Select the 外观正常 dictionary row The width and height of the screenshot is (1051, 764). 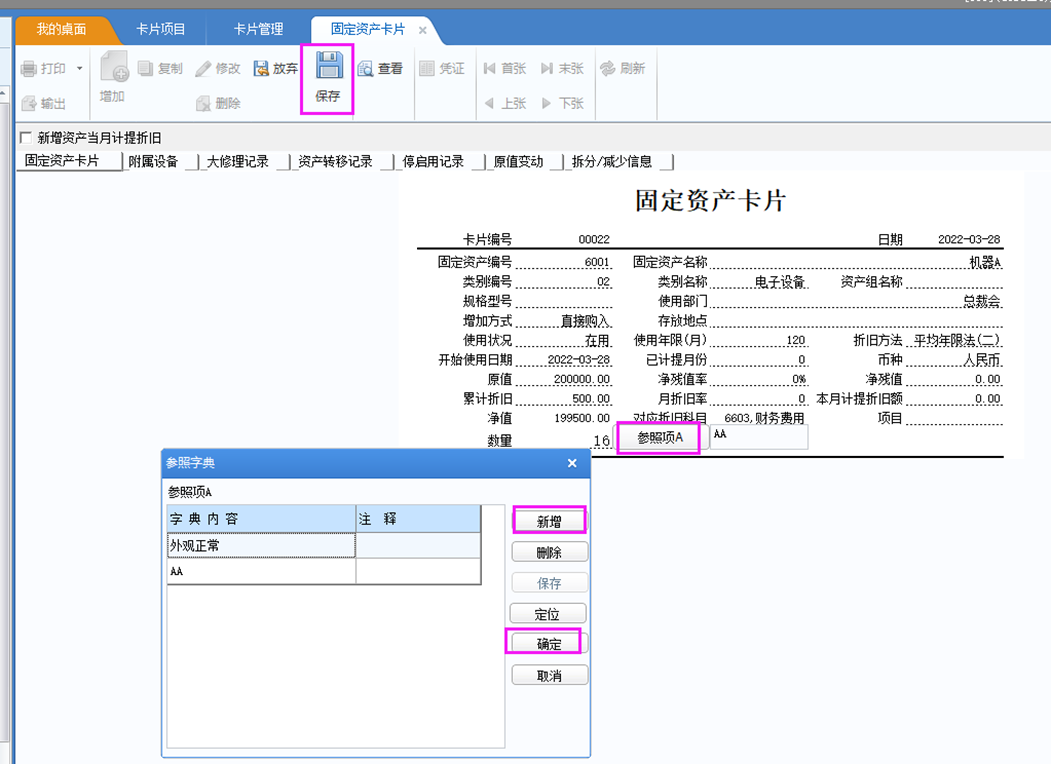coord(324,546)
